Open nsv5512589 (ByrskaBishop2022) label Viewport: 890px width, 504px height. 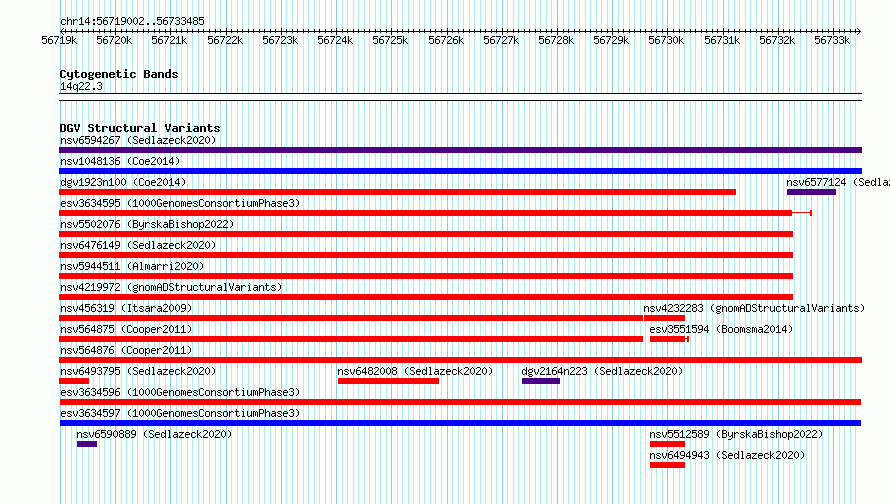pos(736,434)
